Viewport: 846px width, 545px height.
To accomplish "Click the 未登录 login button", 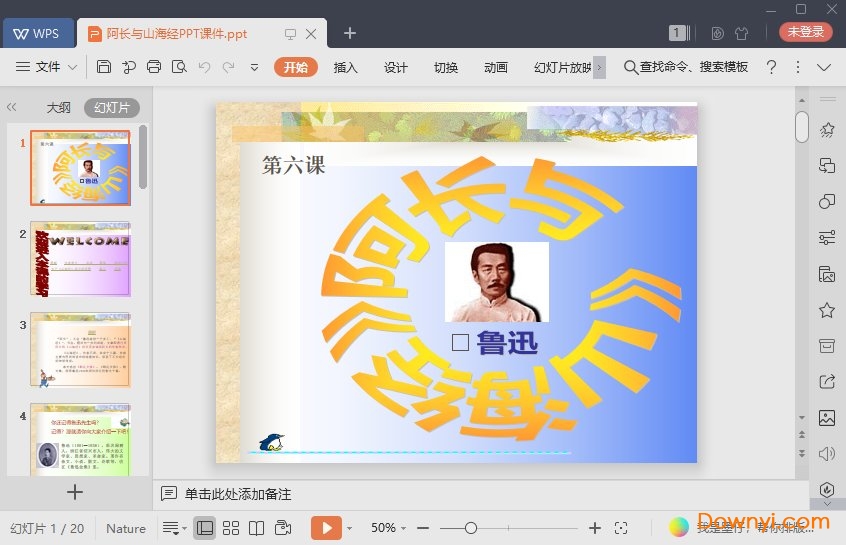I will (x=806, y=32).
